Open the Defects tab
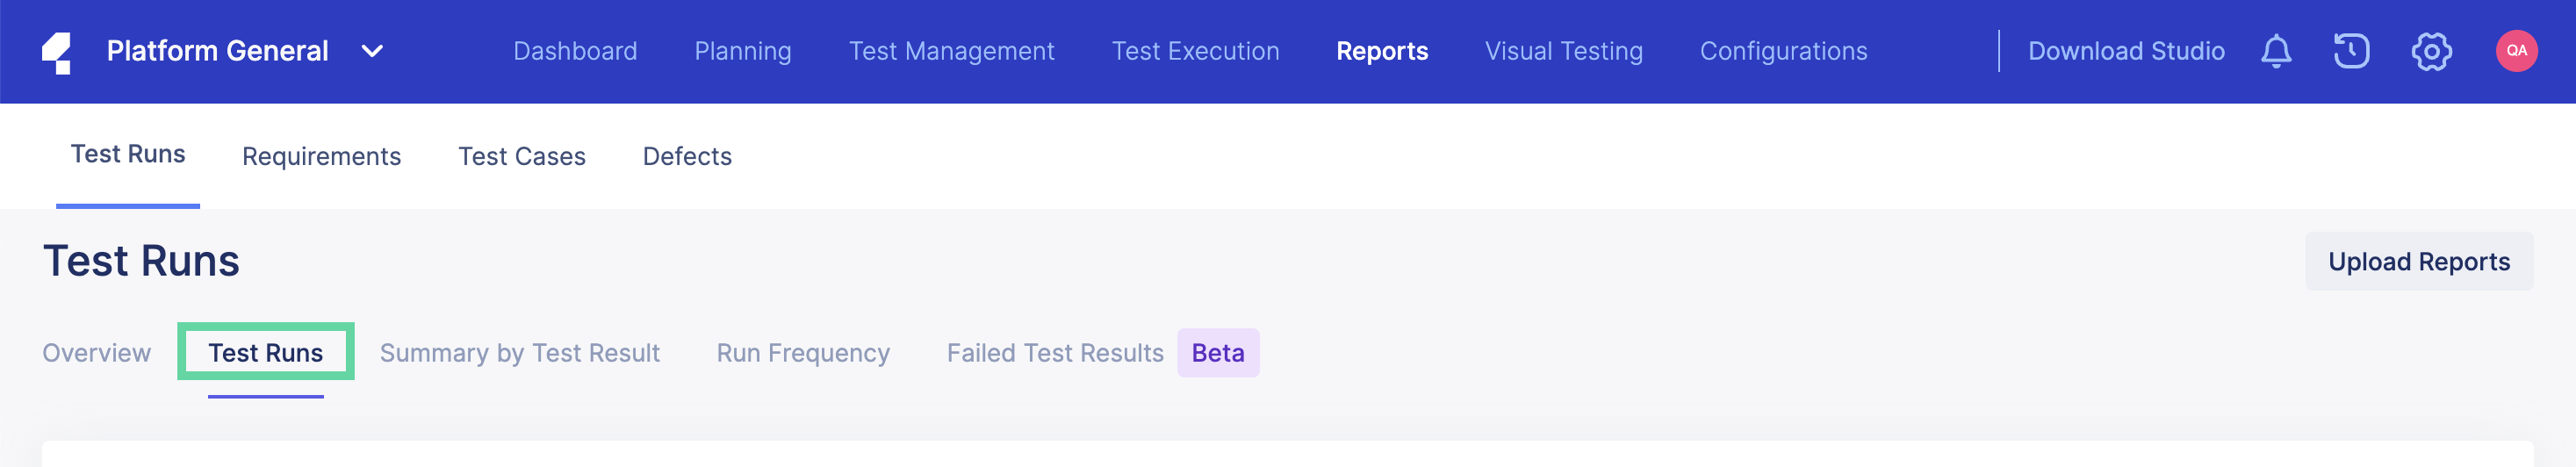2576x467 pixels. (687, 156)
